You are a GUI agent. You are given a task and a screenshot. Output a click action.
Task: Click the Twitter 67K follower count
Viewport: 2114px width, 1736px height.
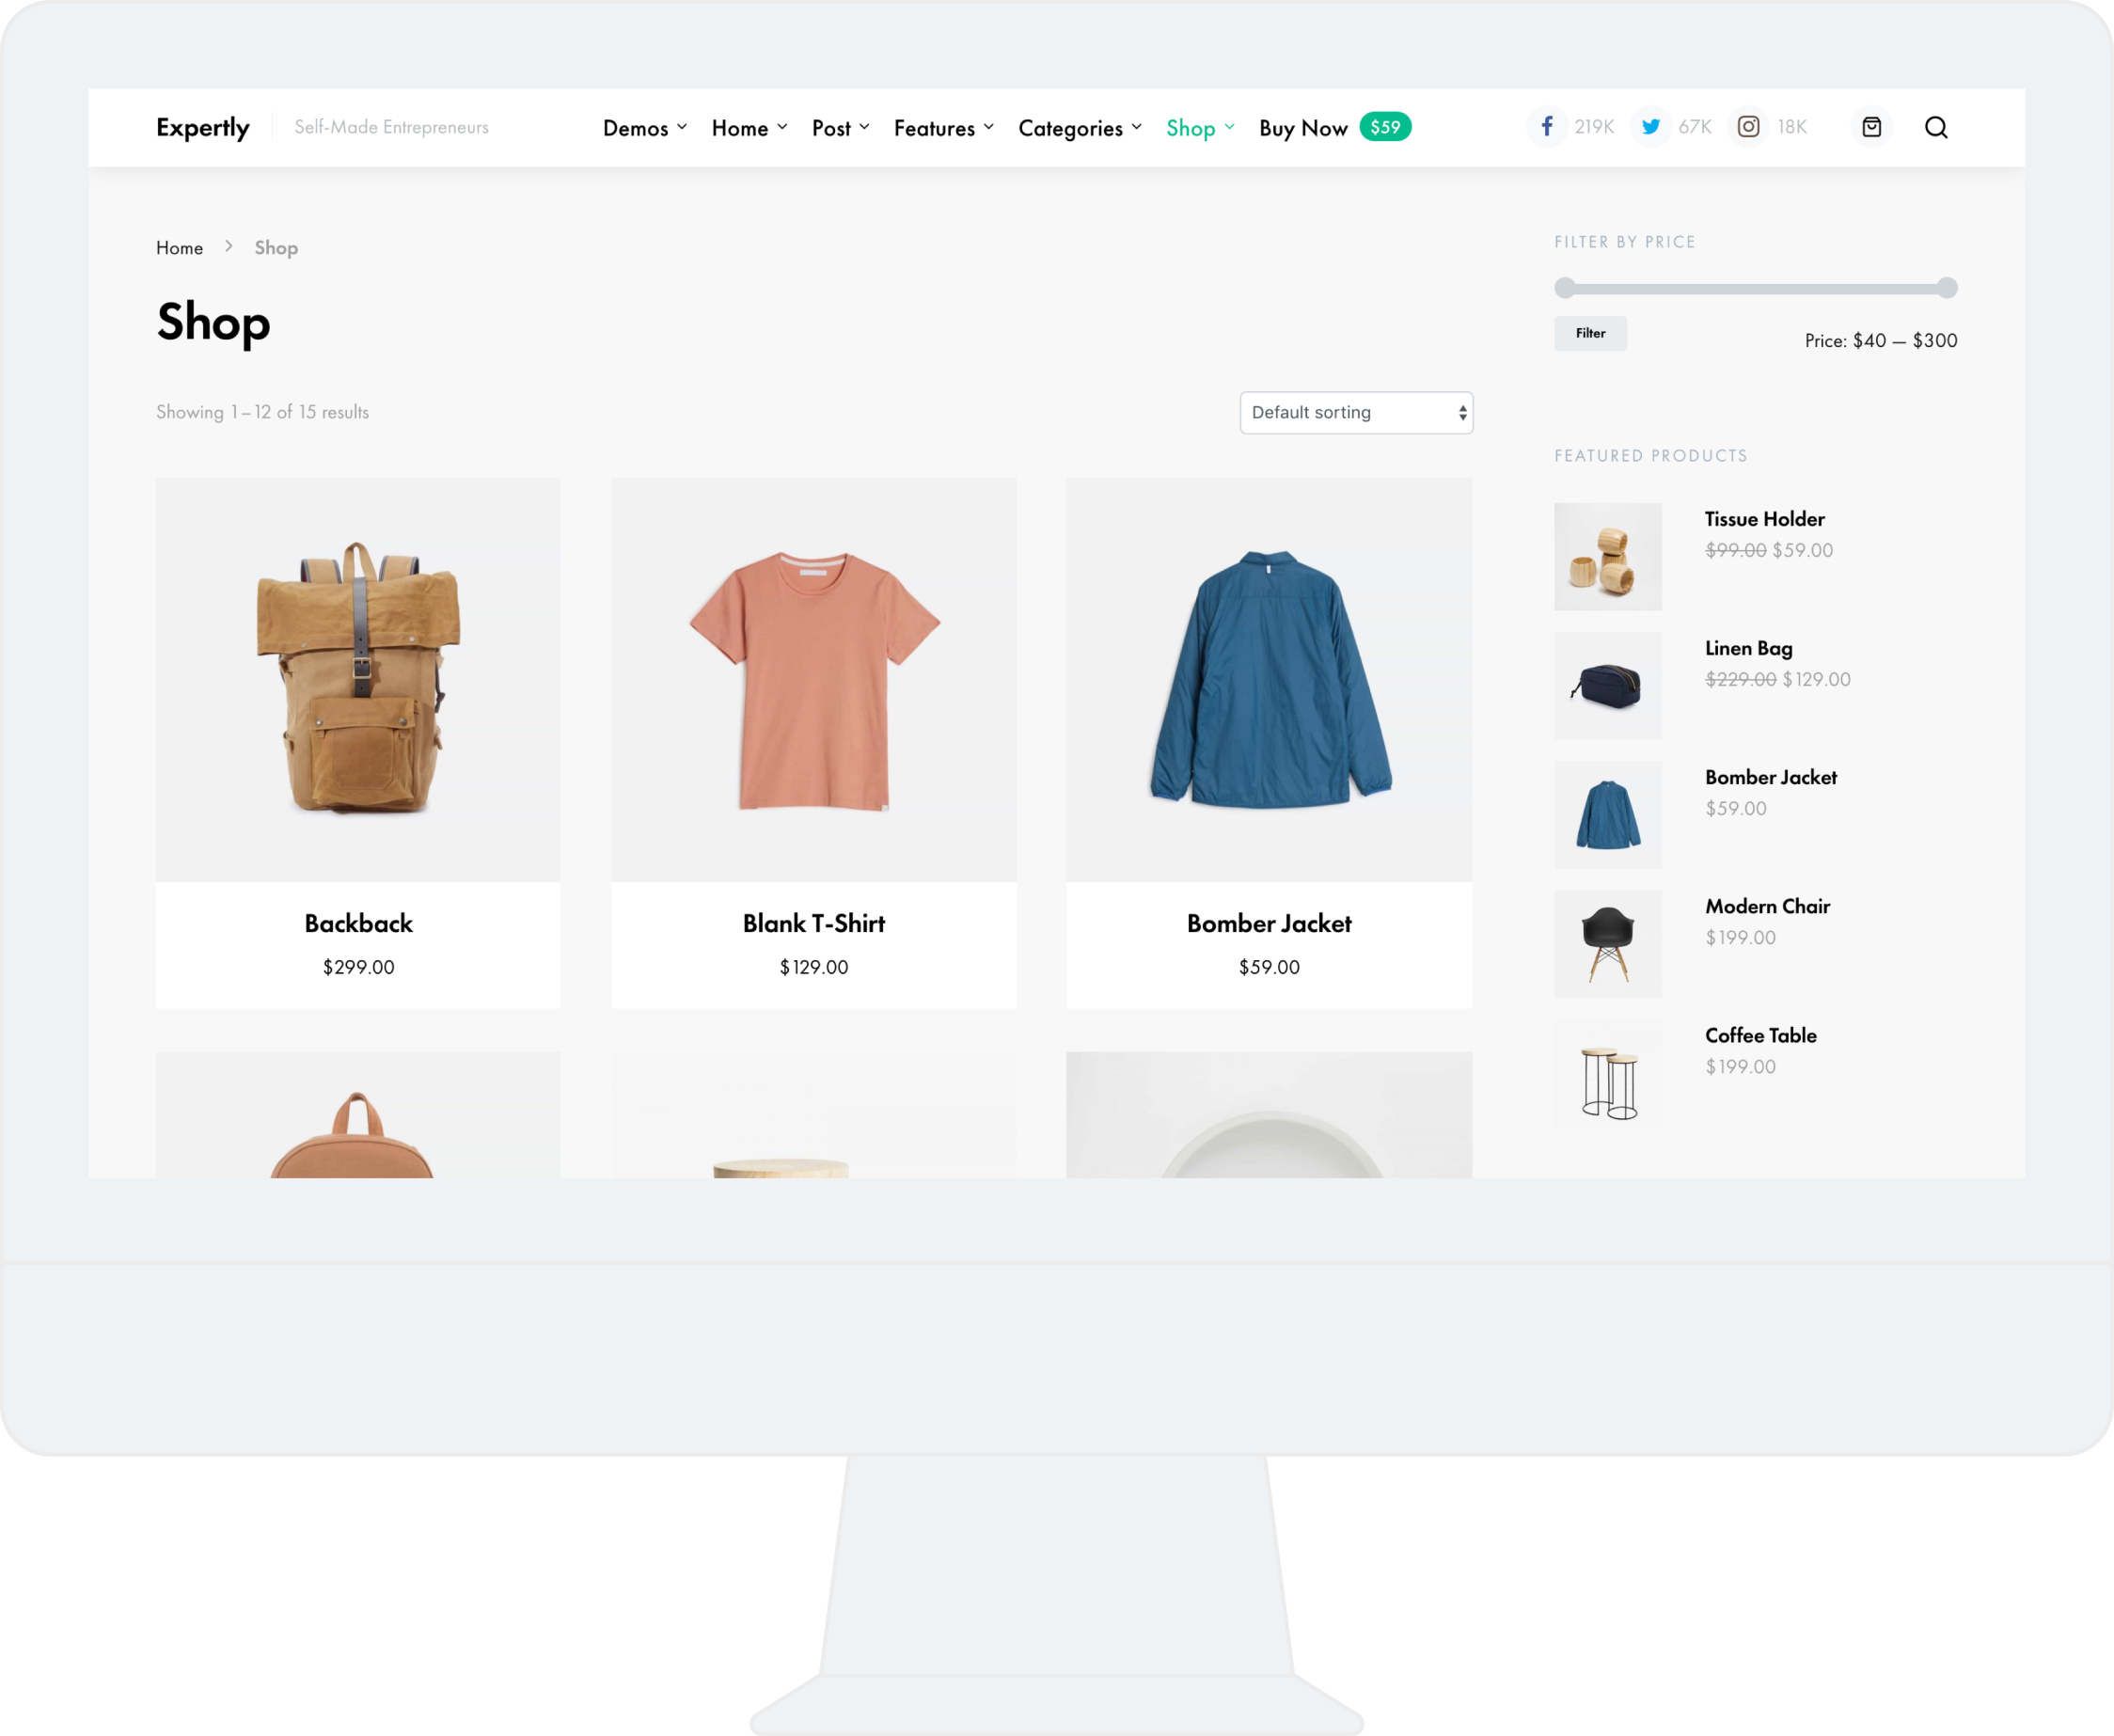pyautogui.click(x=1695, y=127)
